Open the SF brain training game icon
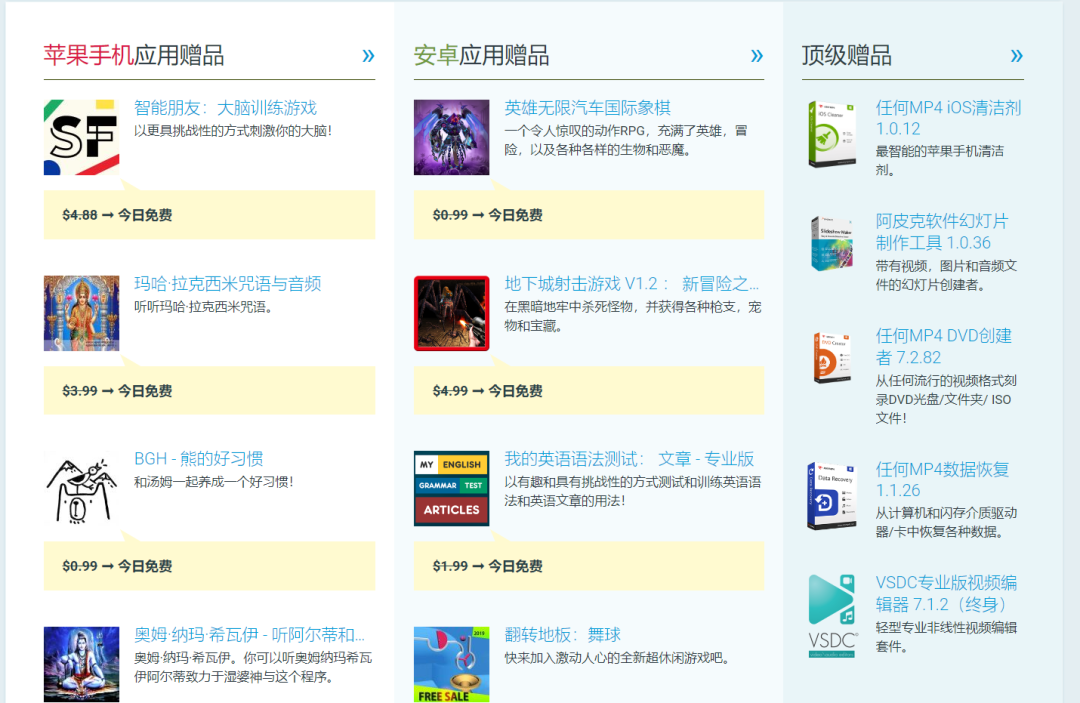The width and height of the screenshot is (1080, 703). click(x=81, y=138)
